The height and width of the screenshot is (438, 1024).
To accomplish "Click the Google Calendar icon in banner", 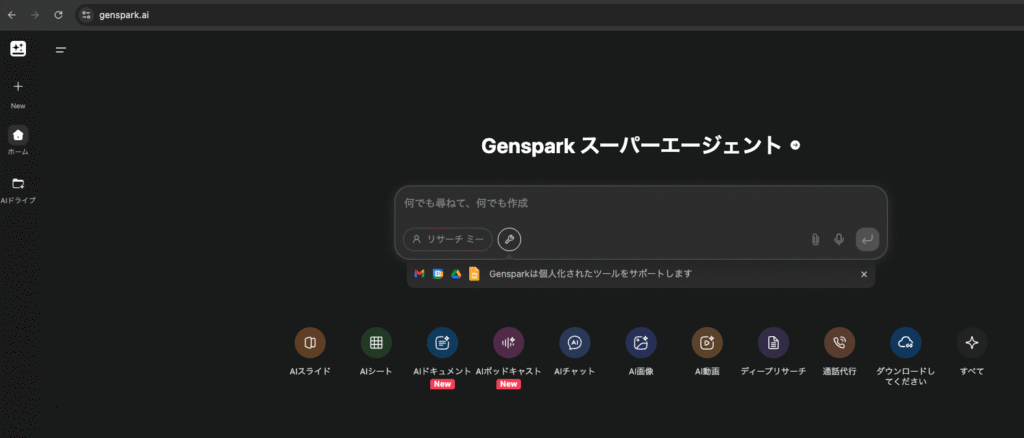I will tap(438, 274).
